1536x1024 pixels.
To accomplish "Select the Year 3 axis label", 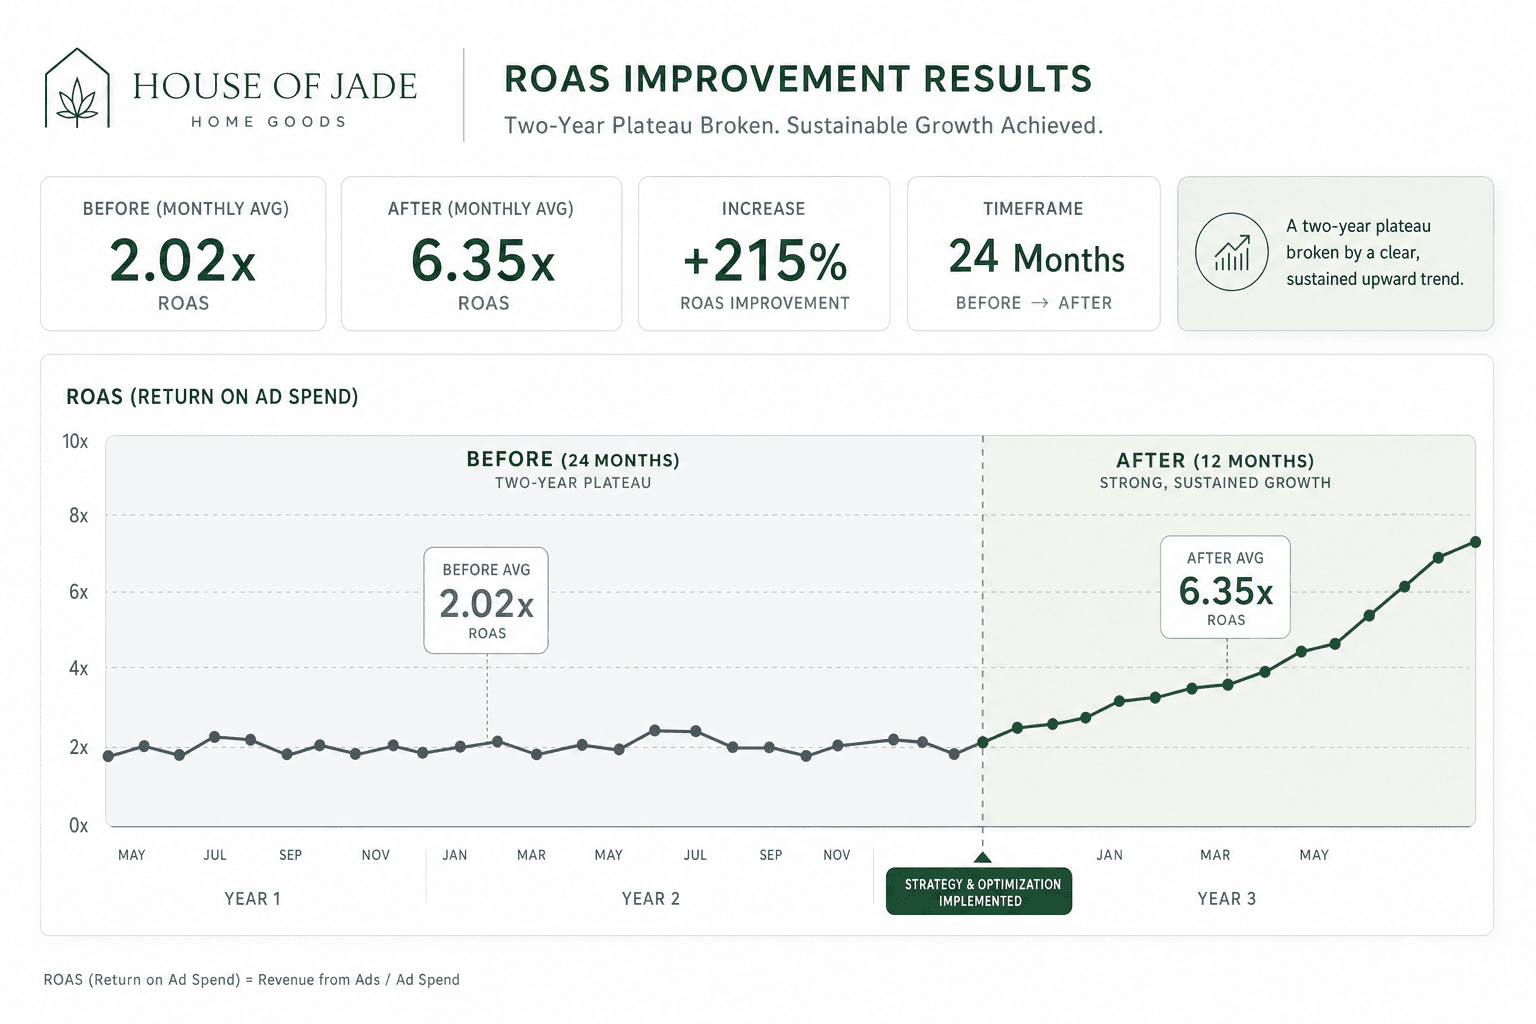I will click(x=1226, y=899).
